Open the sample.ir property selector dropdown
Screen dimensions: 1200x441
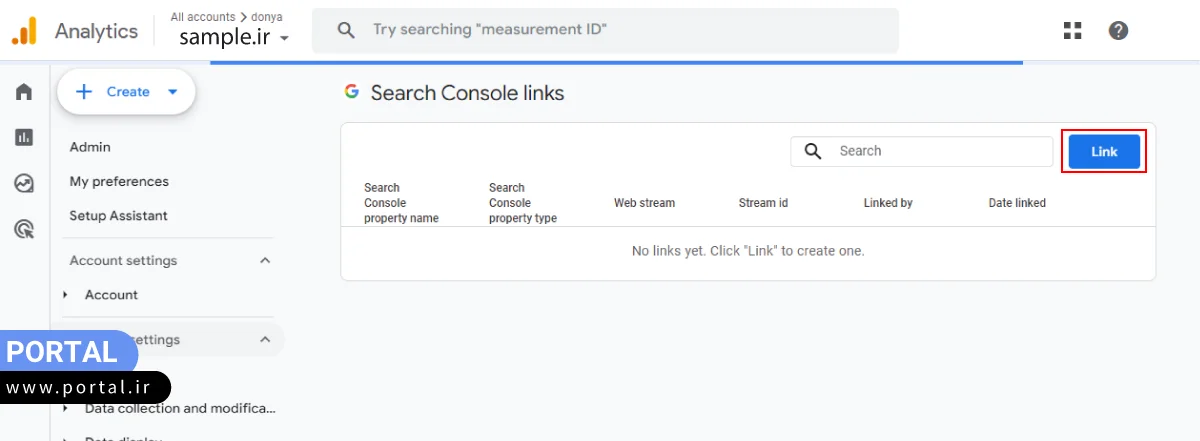[235, 38]
